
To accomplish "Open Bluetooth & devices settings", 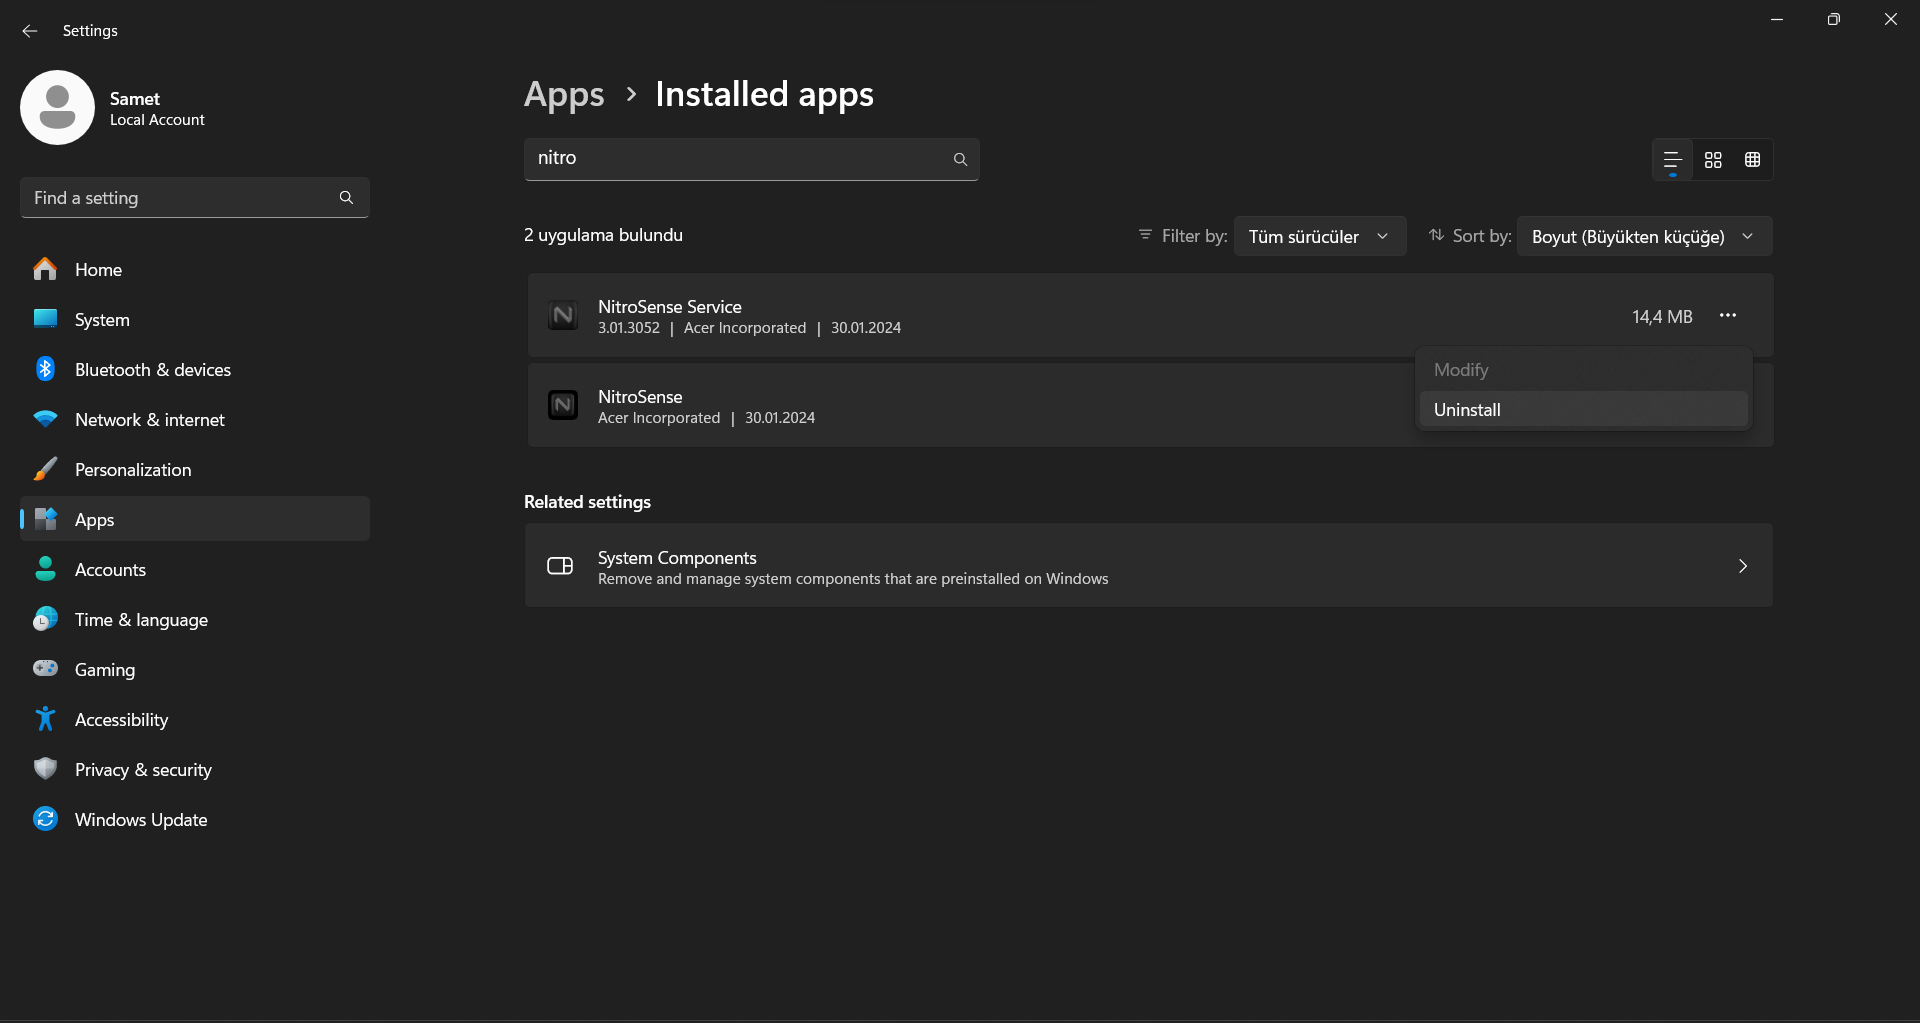I will pos(152,370).
